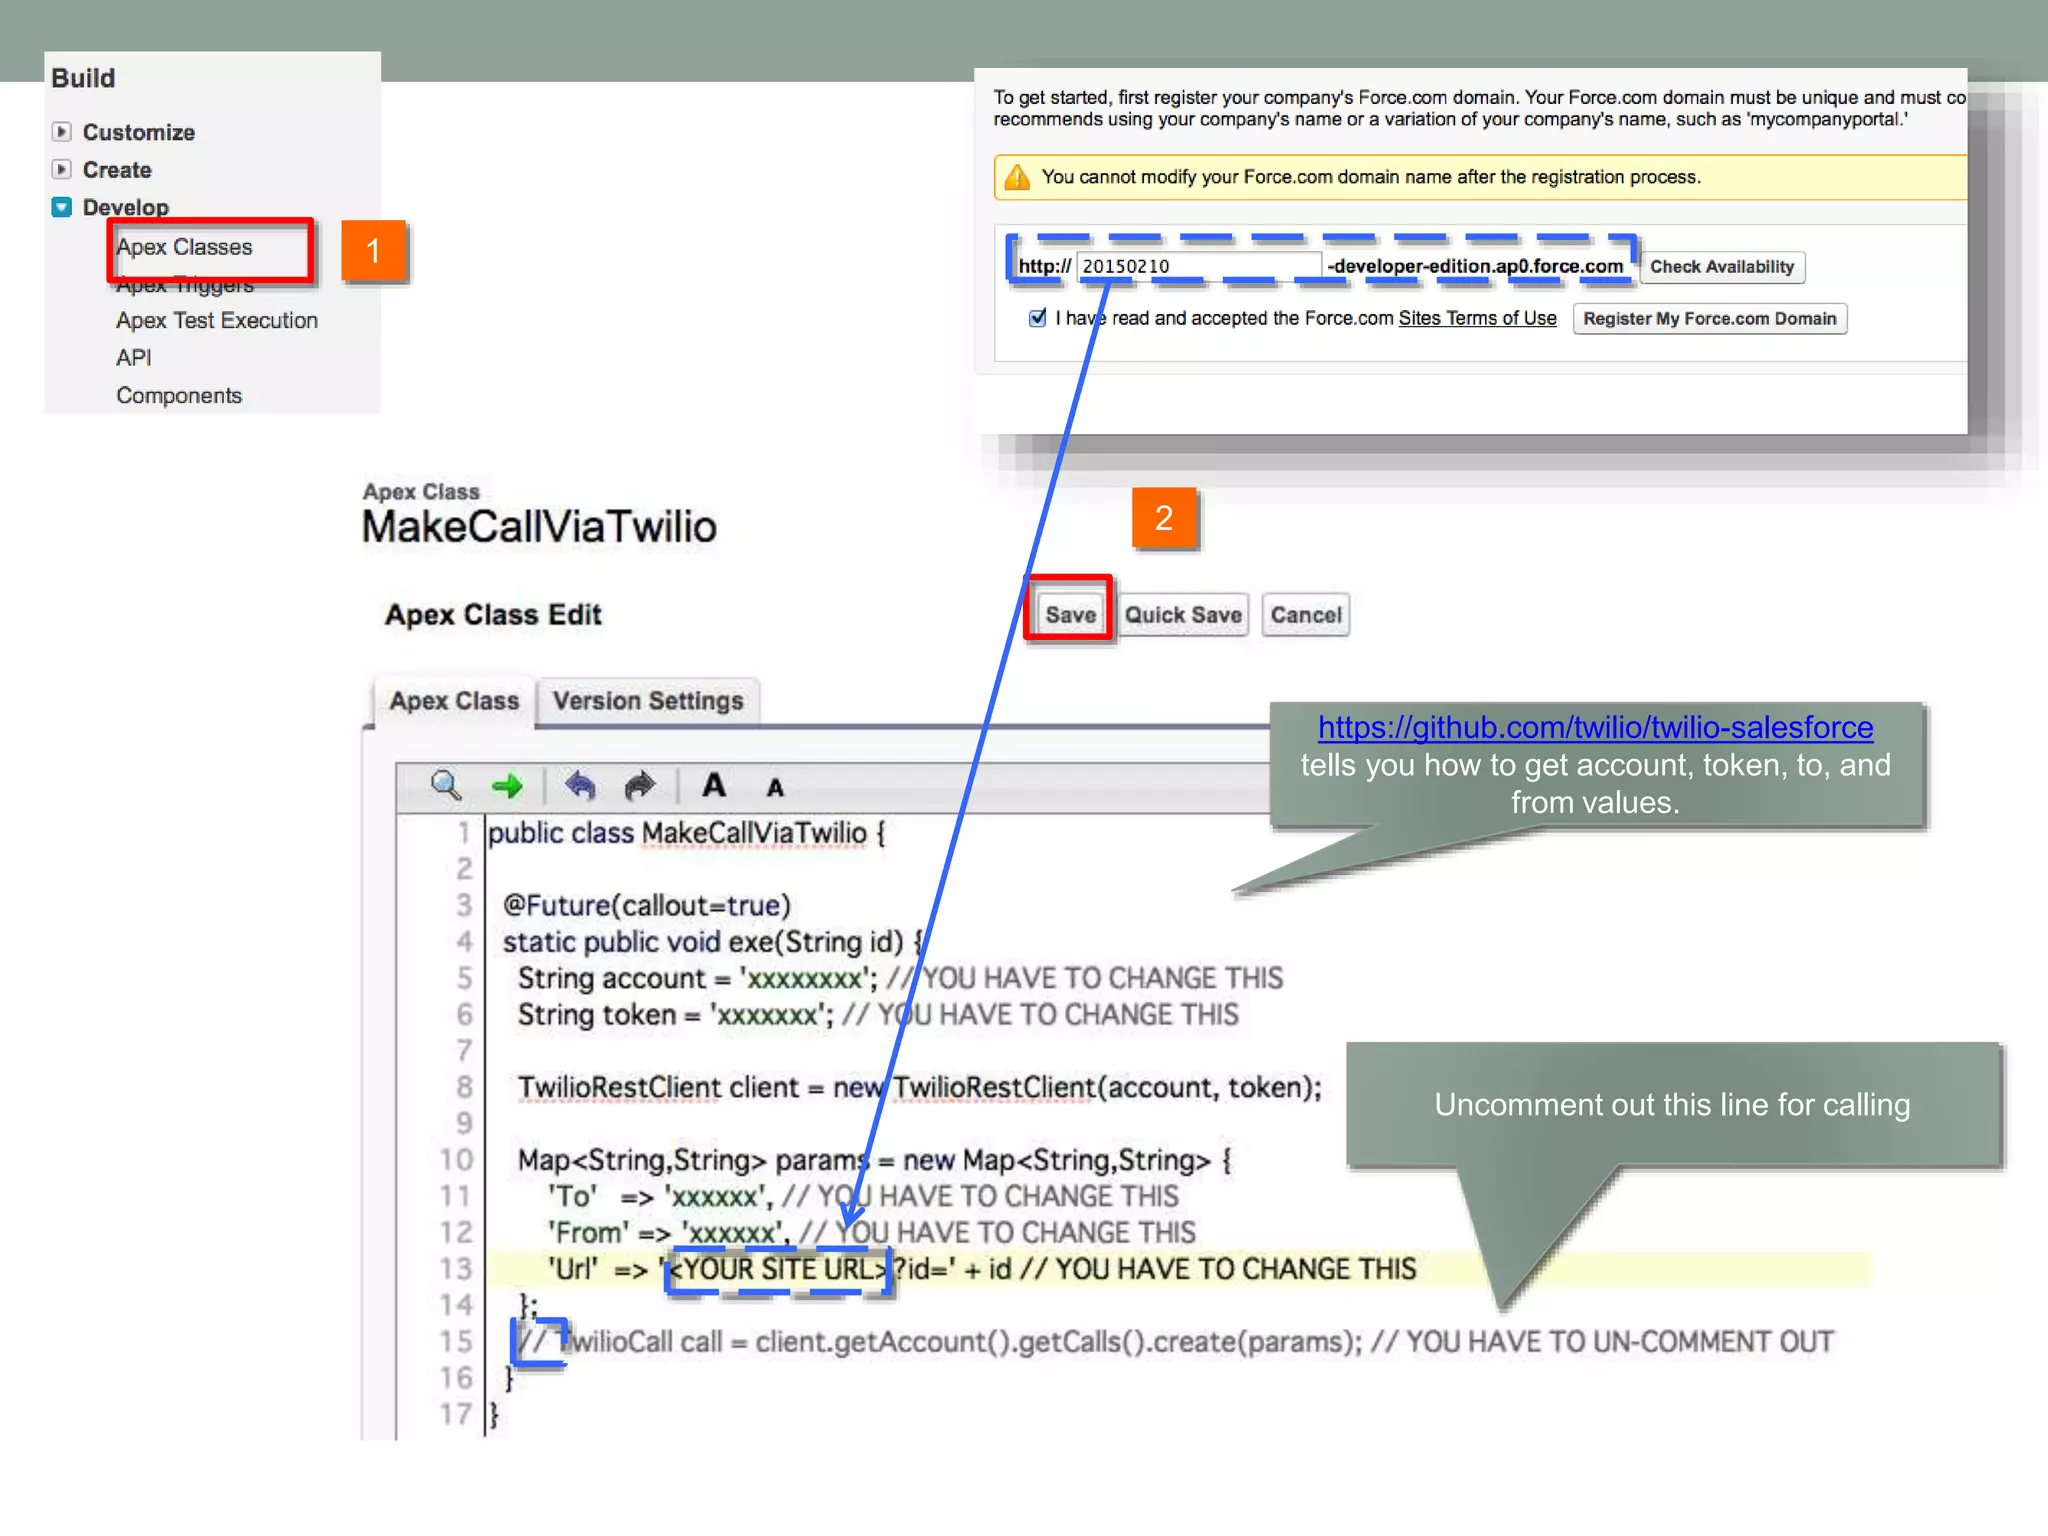
Task: Open the Sites Terms of Use link
Action: click(1477, 318)
